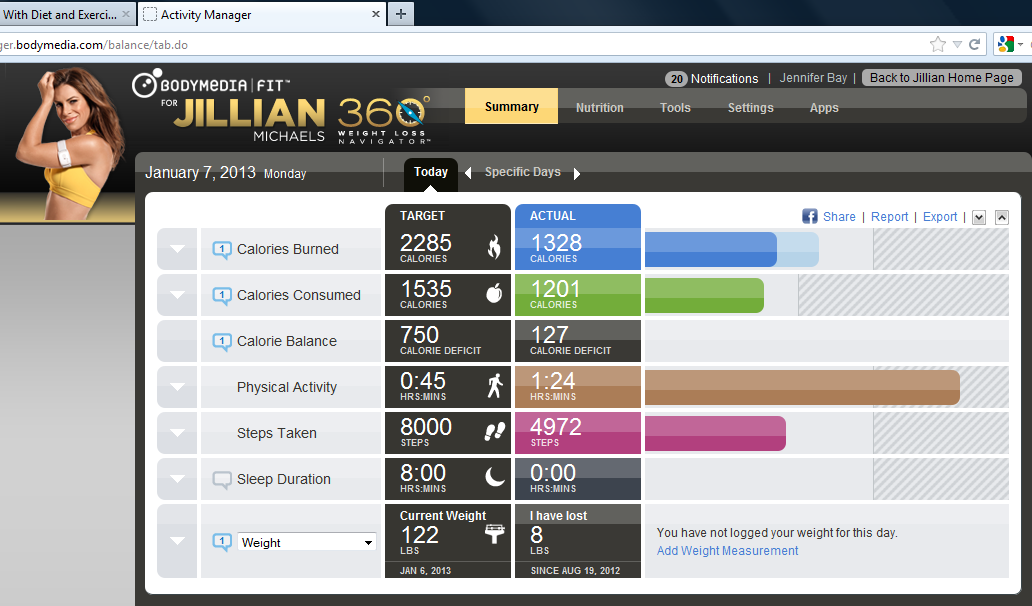Close the Activity Manager browser tab
Viewport: 1032px width, 606px height.
(x=376, y=14)
